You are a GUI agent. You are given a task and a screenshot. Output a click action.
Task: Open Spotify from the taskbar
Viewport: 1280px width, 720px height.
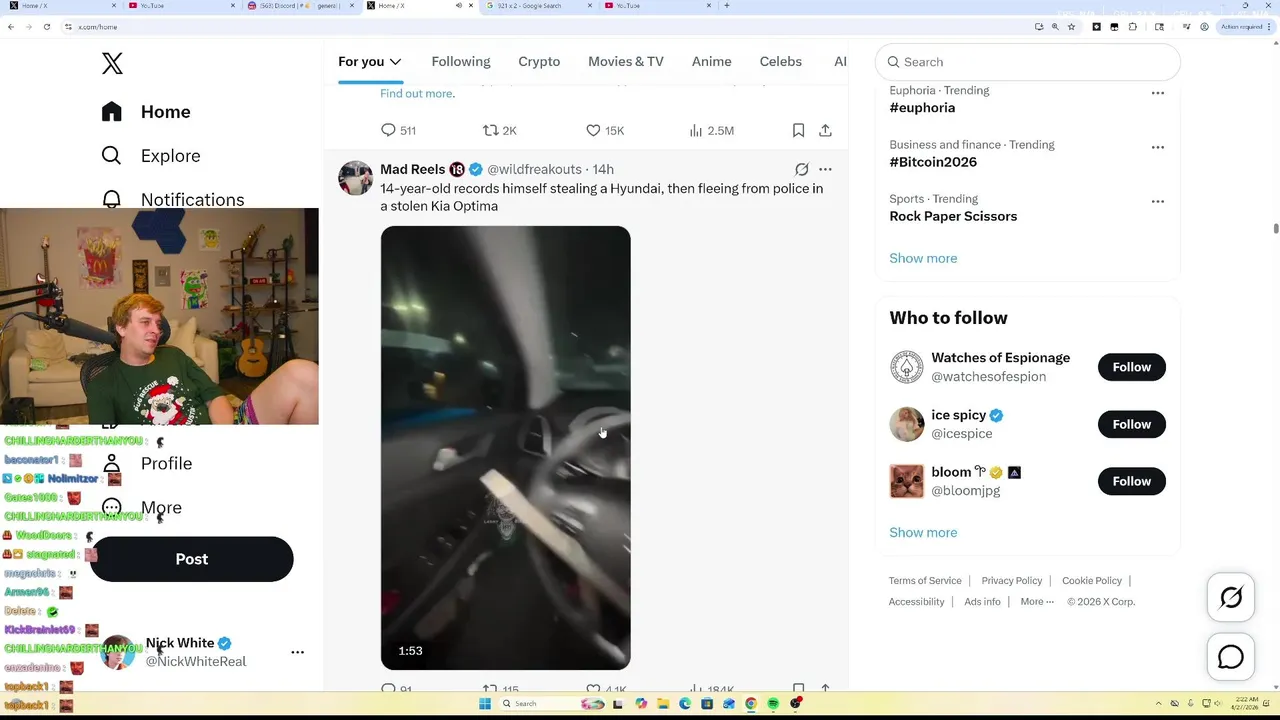773,704
